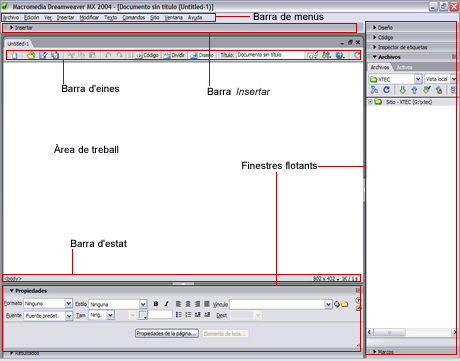Click the Undo arrow icon
Image resolution: width=460 pixels, height=361 pixels.
(108, 55)
